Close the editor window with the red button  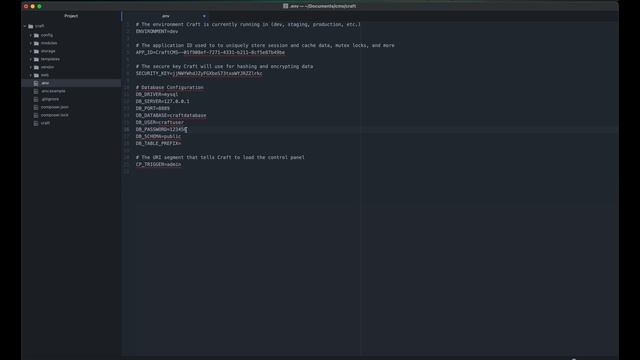click(x=26, y=6)
